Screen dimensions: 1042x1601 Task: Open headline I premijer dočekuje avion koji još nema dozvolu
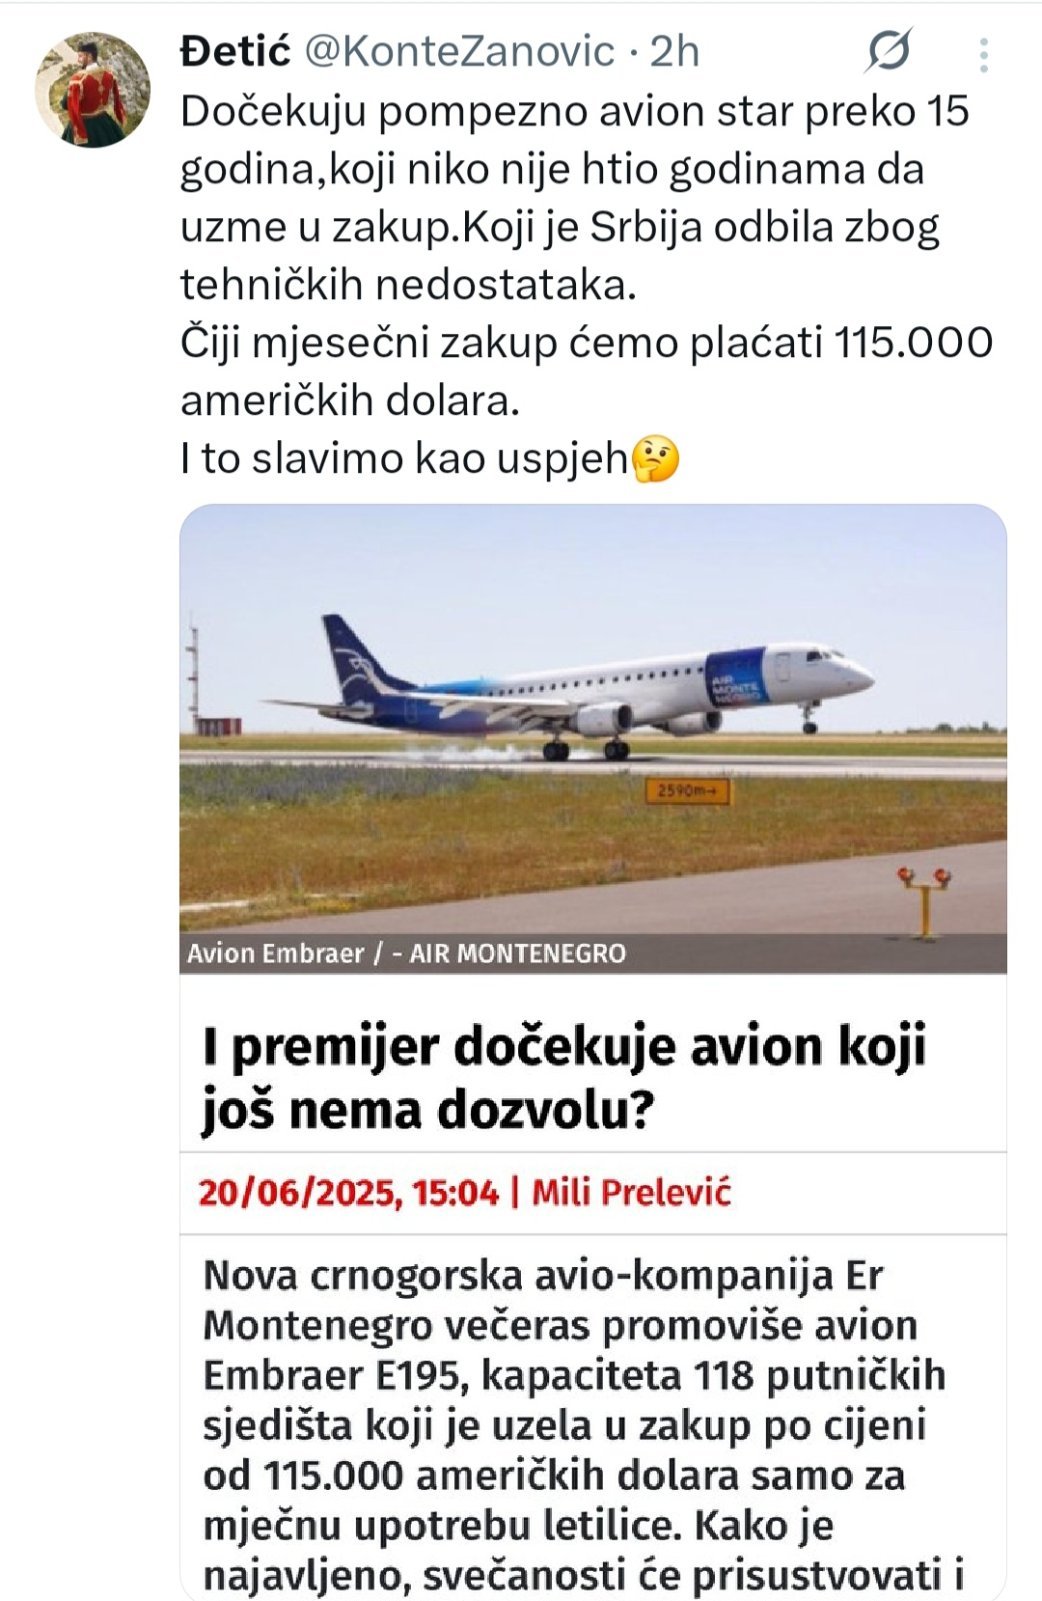(564, 1078)
